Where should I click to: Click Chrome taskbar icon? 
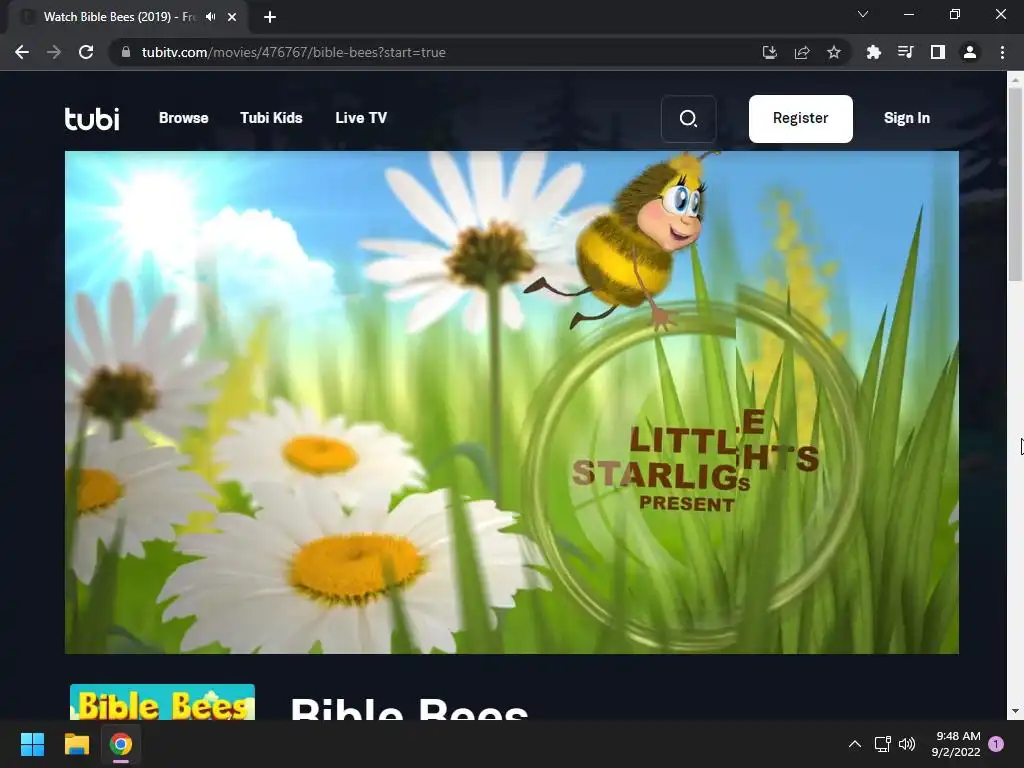click(121, 744)
